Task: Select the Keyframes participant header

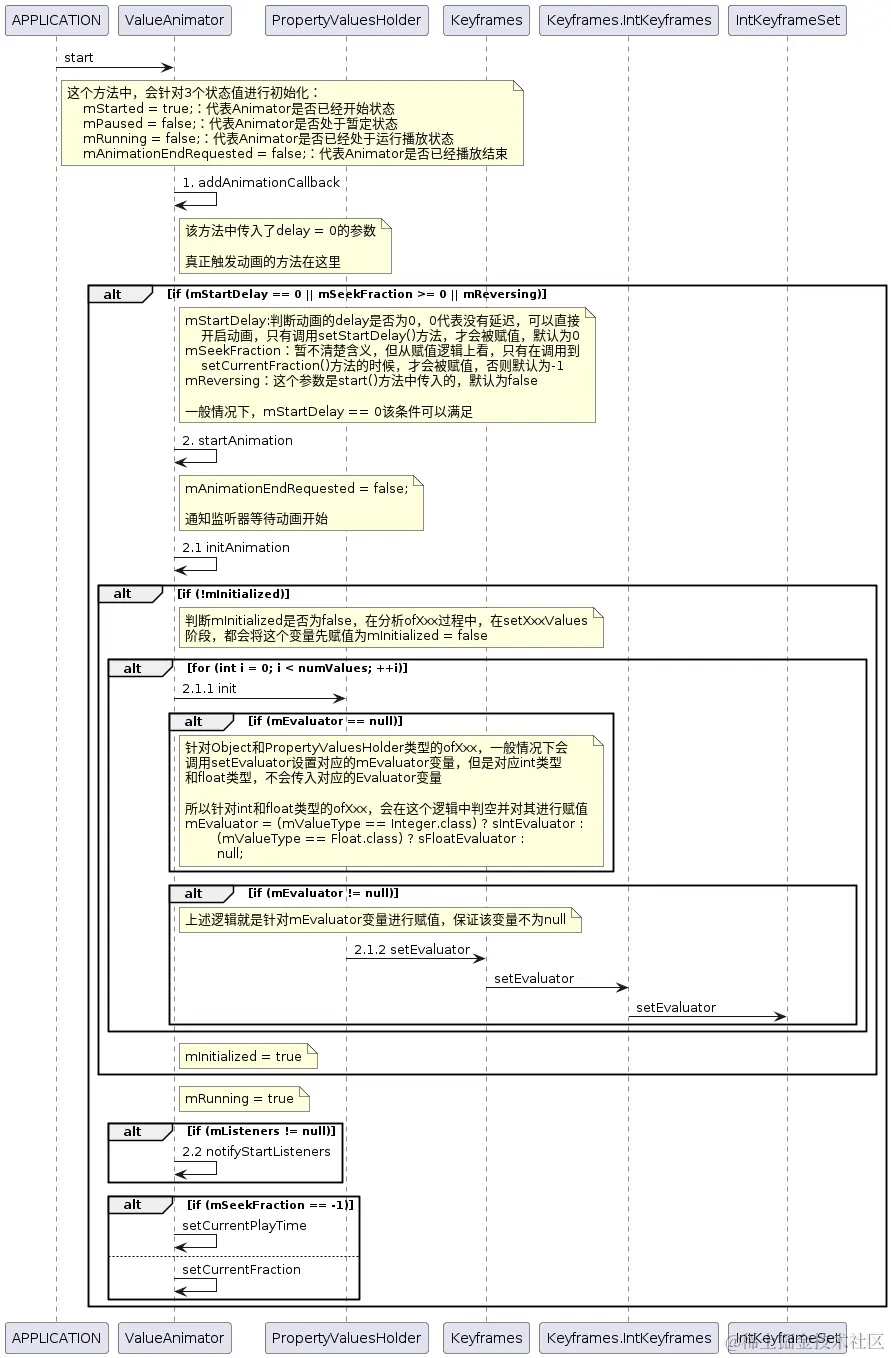Action: coord(486,19)
